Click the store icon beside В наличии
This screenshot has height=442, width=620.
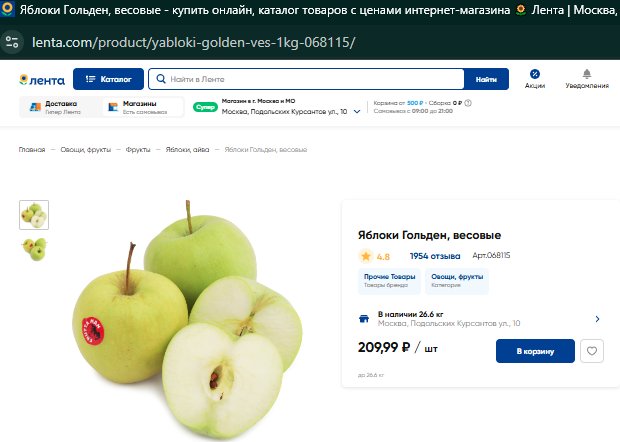coord(364,319)
